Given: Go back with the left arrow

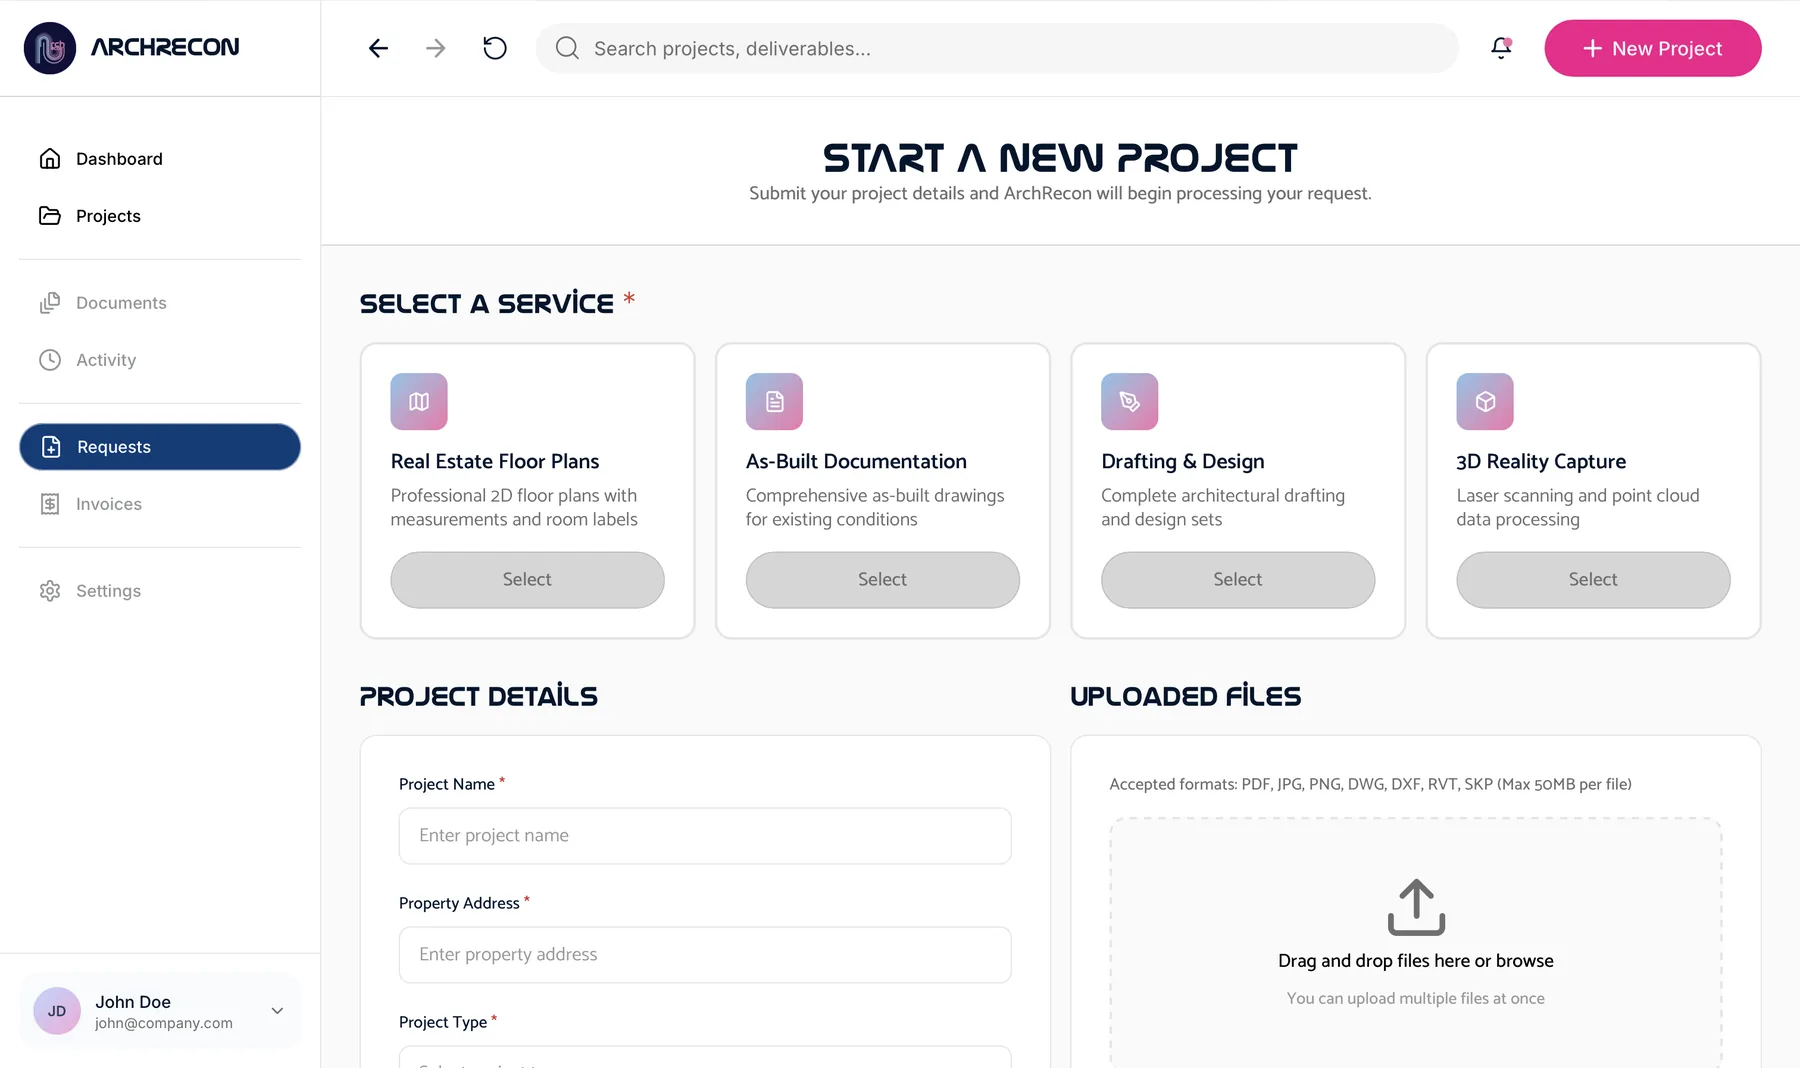Looking at the screenshot, I should [378, 48].
